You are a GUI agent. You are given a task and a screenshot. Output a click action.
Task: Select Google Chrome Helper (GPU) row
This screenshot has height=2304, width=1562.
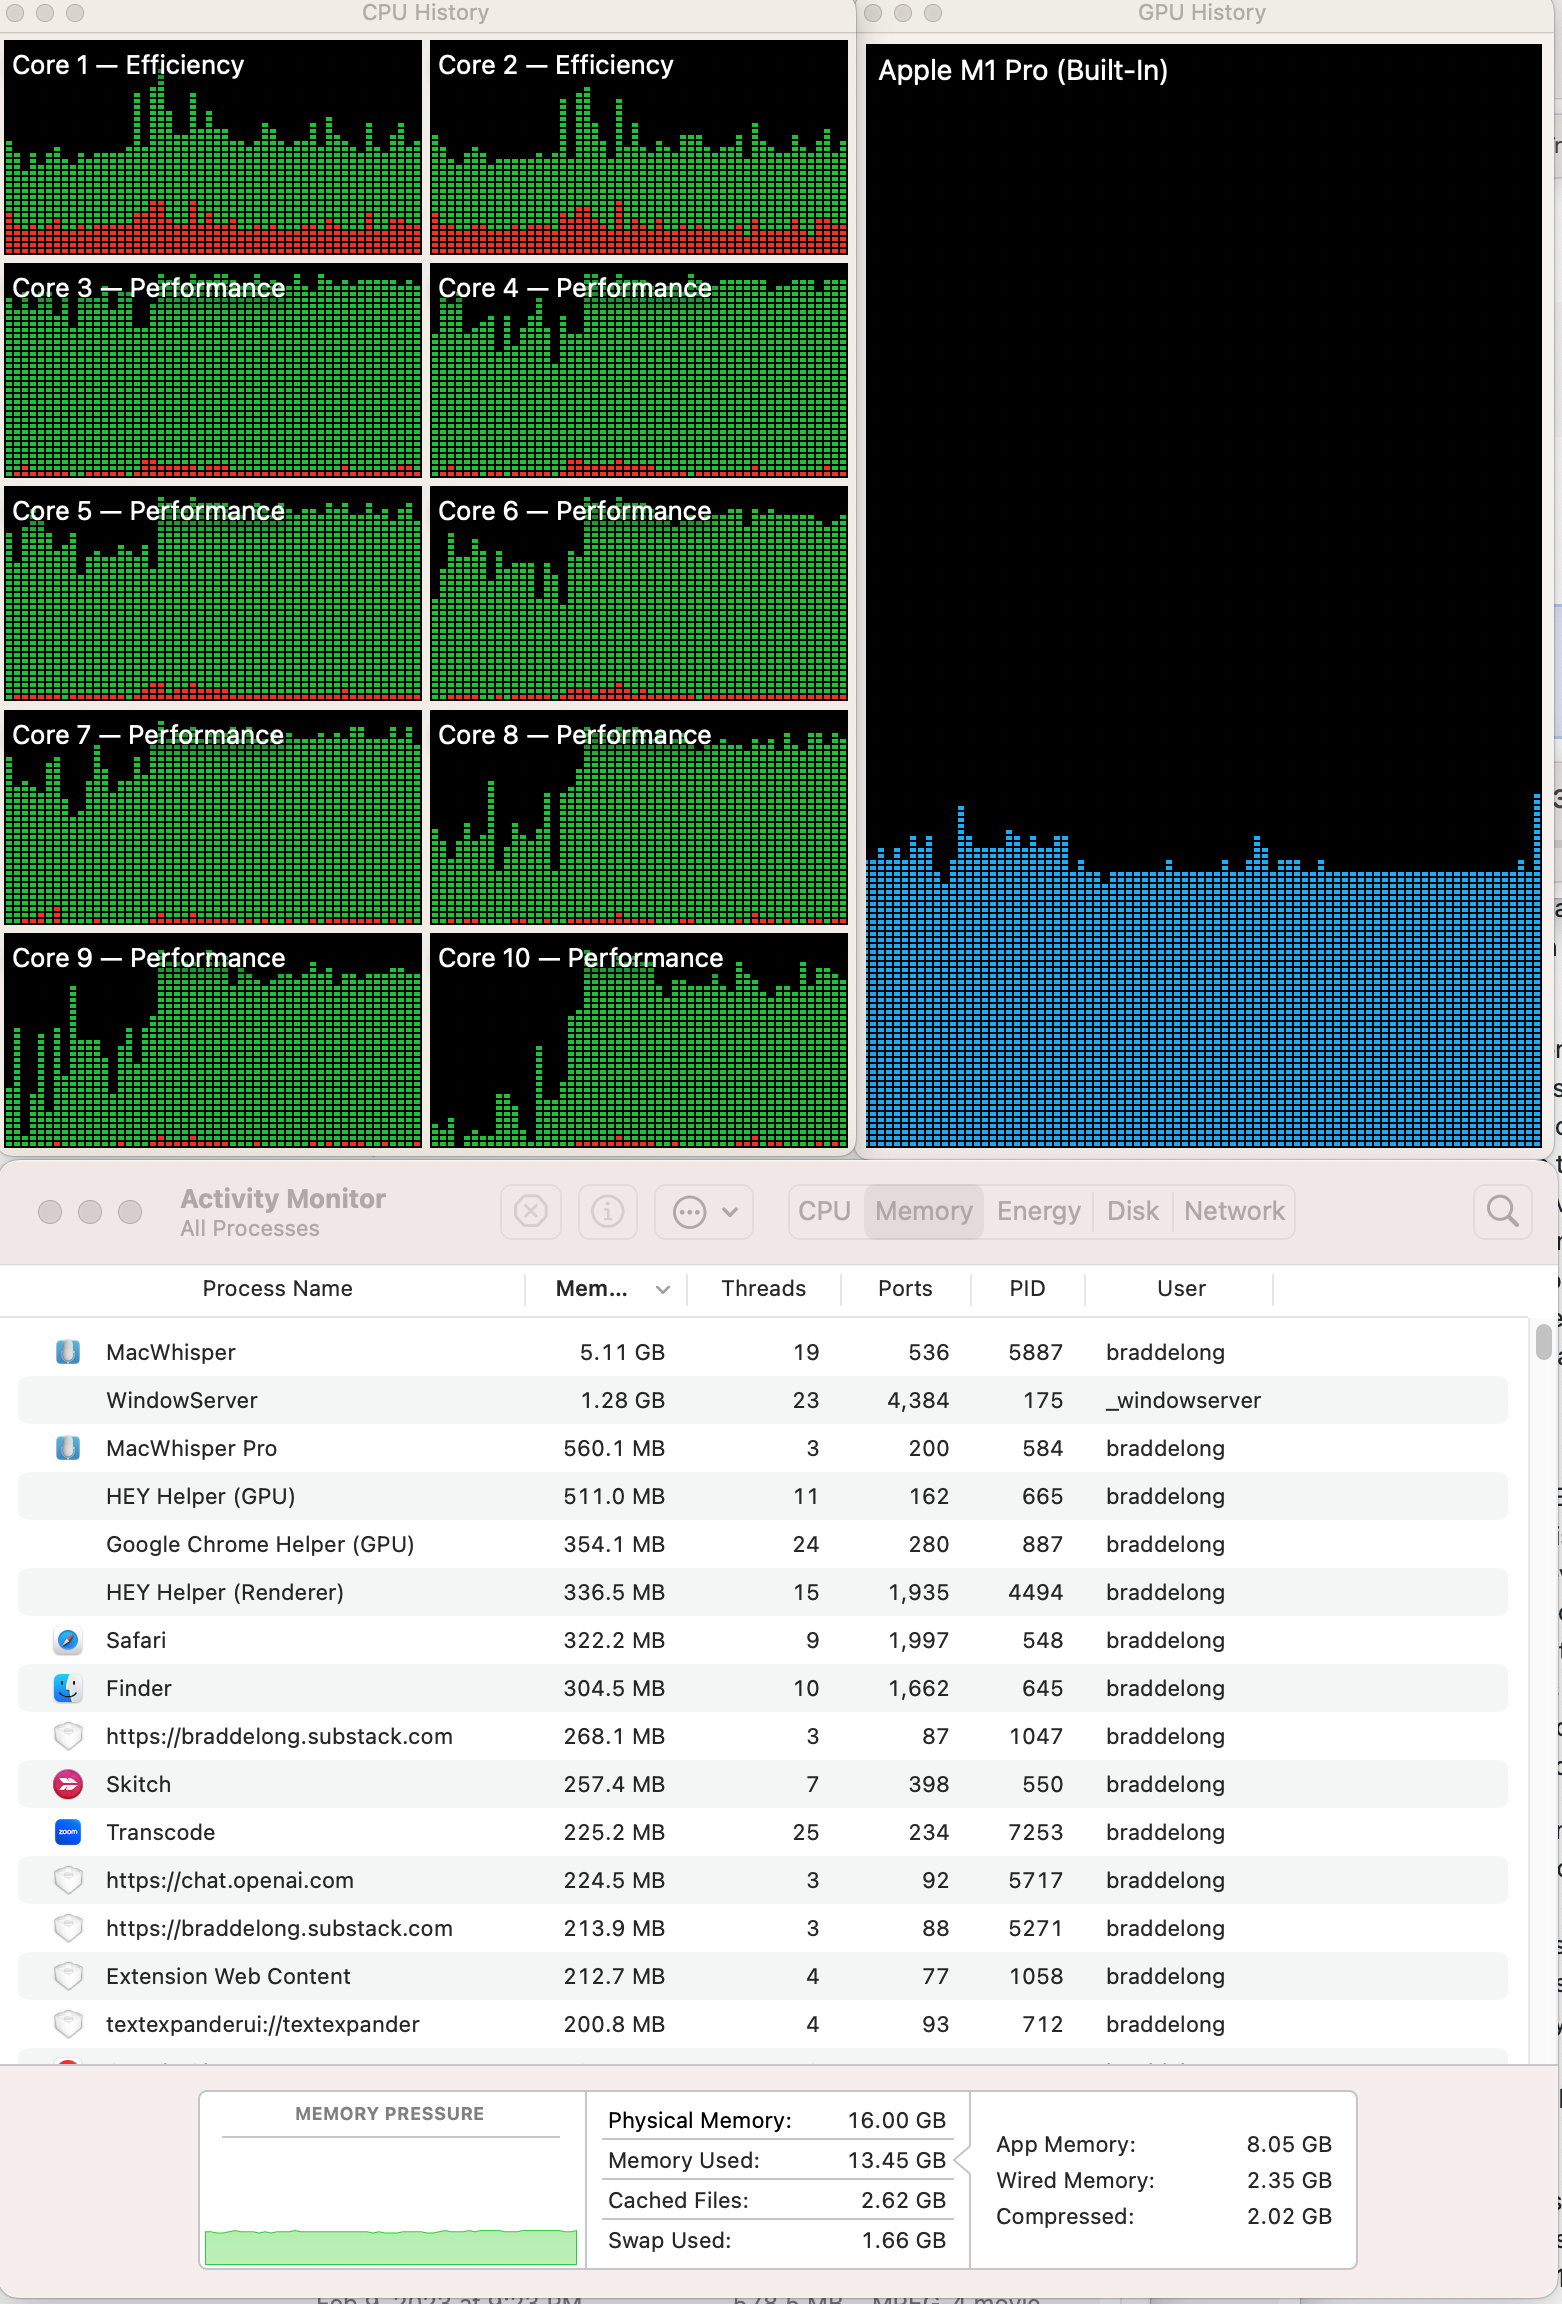pos(763,1544)
